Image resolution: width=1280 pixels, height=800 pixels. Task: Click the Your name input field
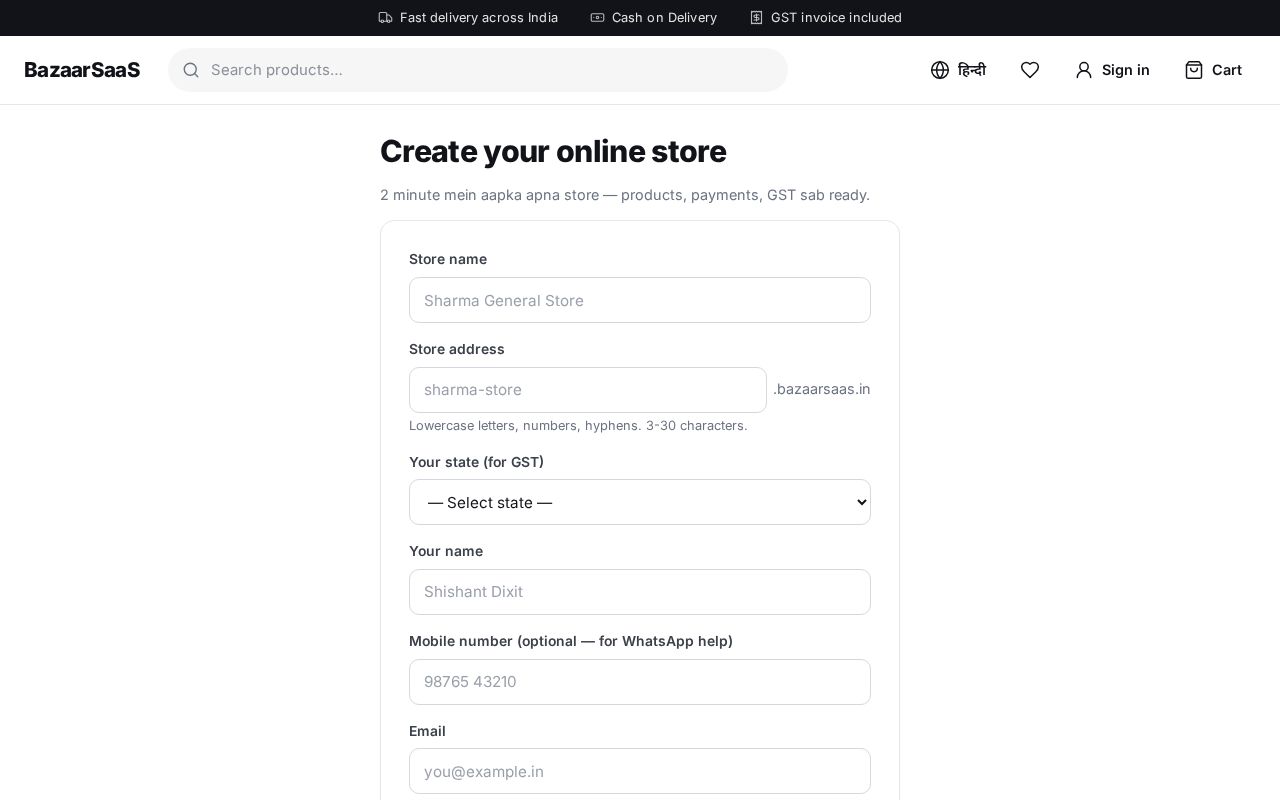640,592
